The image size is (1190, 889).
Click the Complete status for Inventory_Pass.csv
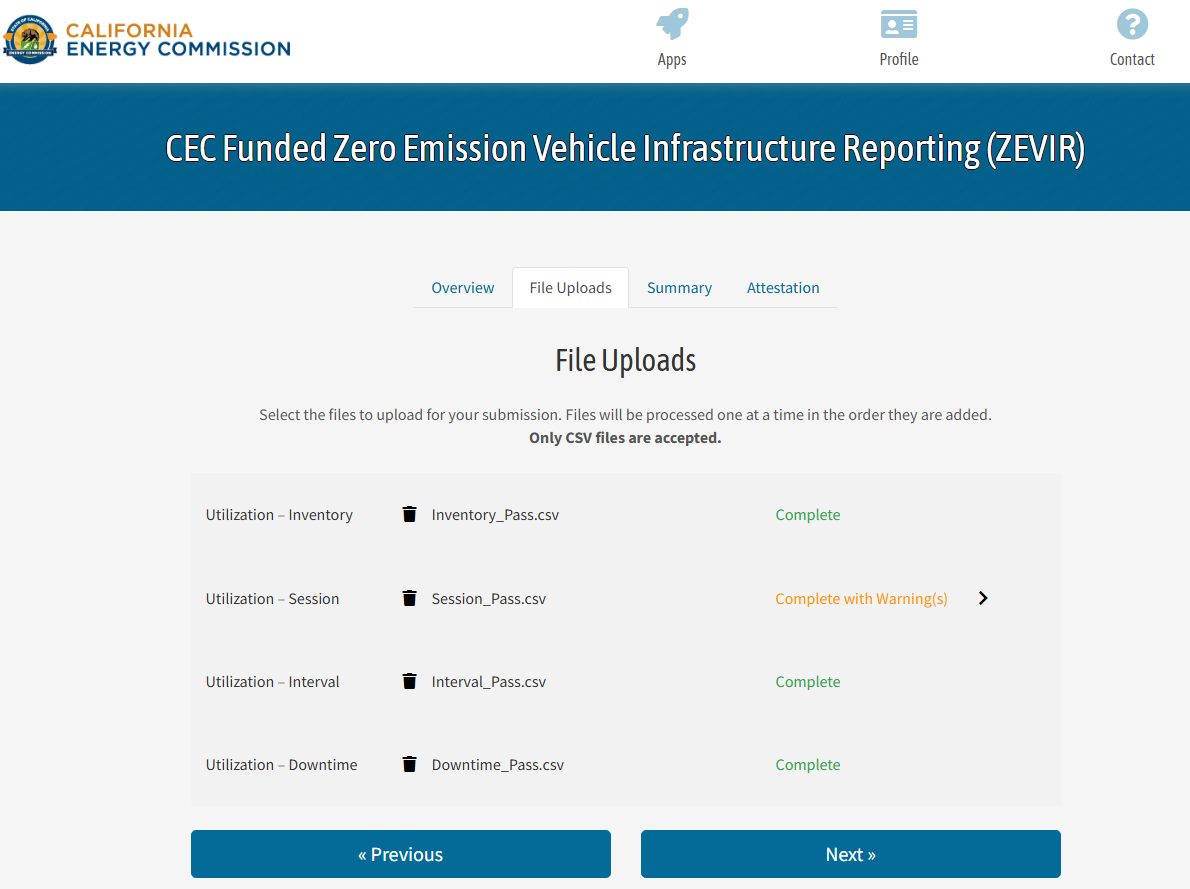point(808,514)
